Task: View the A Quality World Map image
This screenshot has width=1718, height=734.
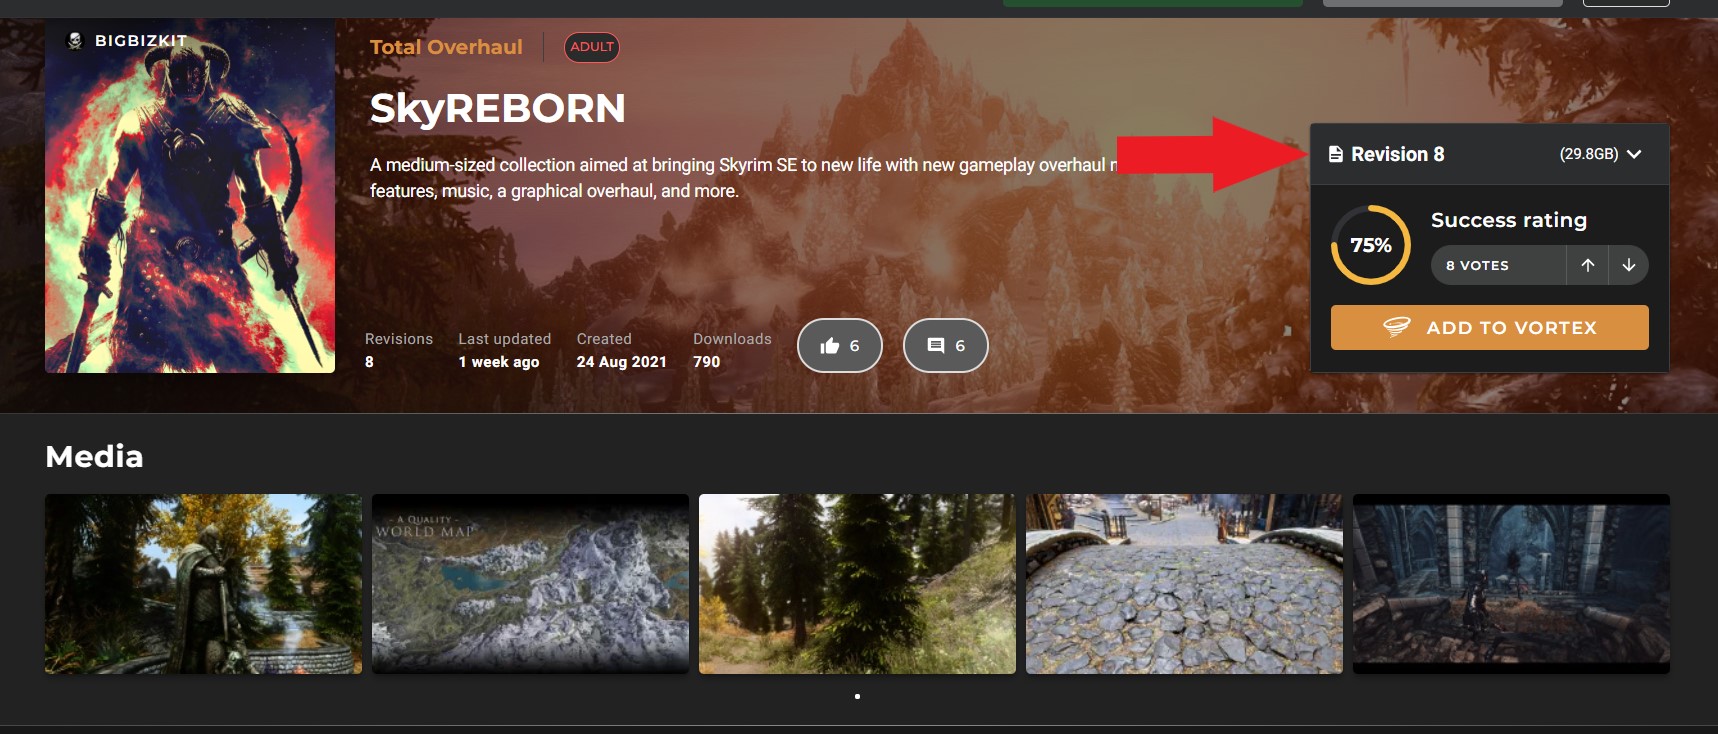Action: pos(530,584)
